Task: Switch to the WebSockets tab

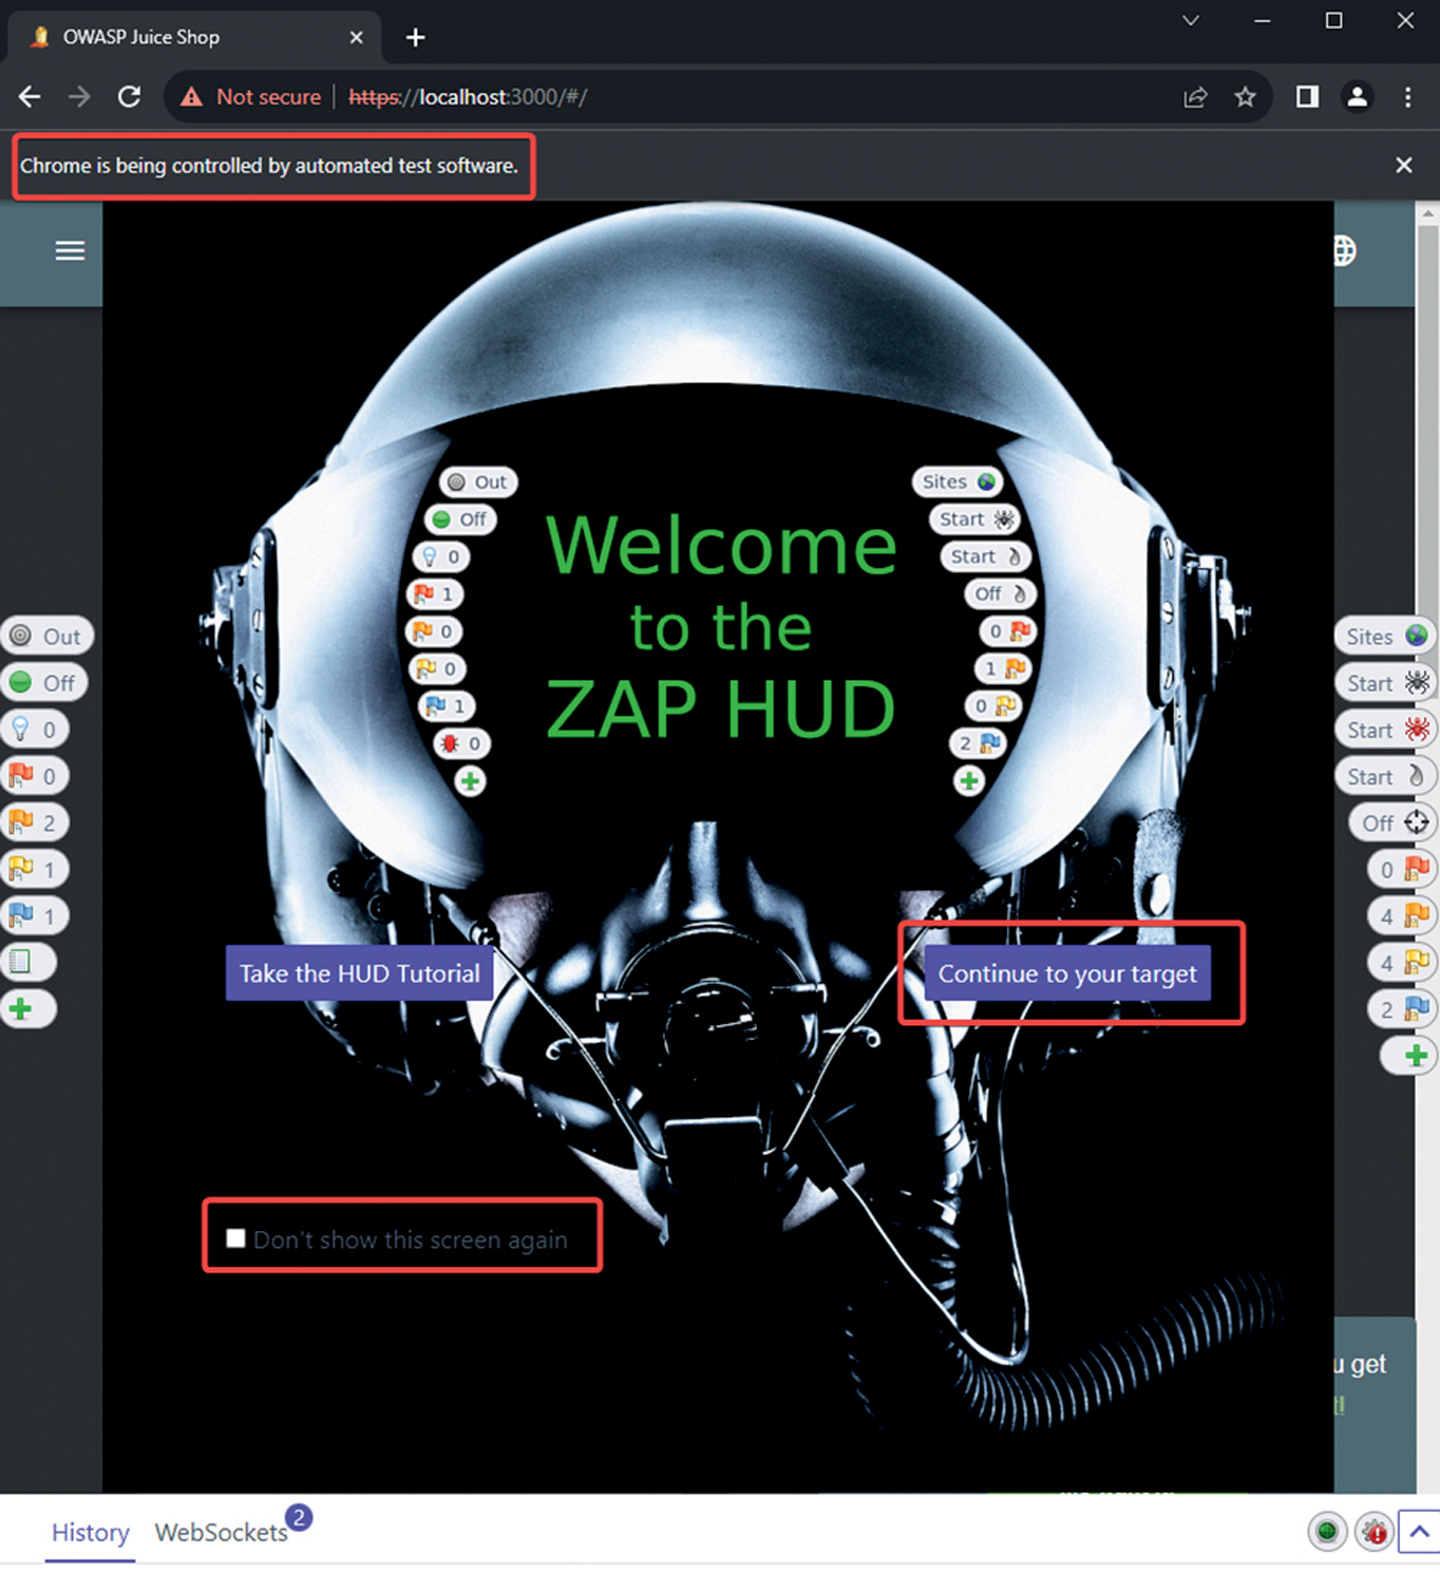Action: tap(222, 1532)
